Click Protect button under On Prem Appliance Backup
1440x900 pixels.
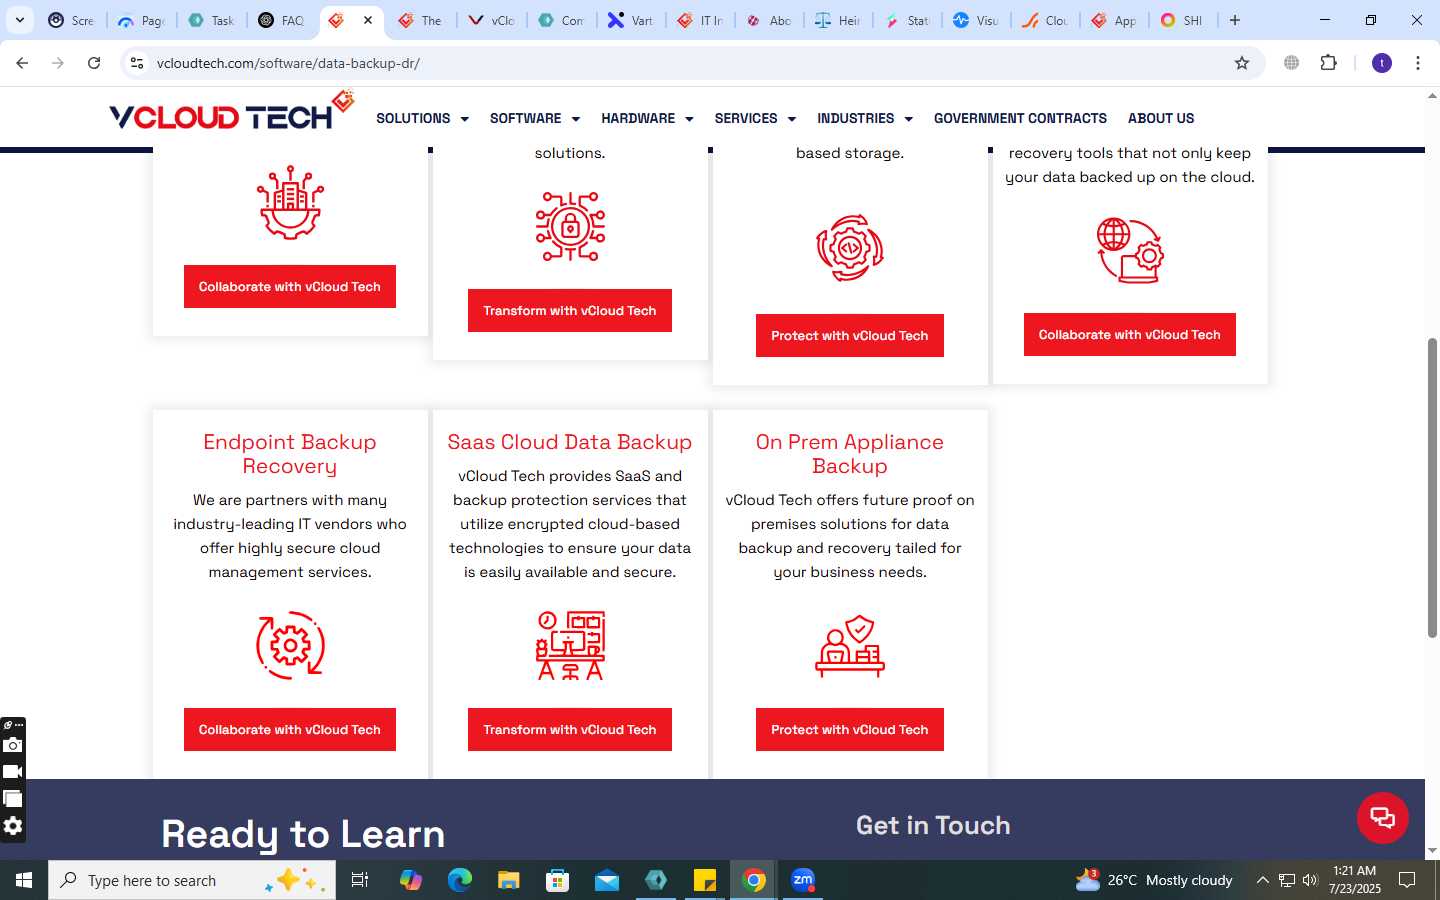point(850,729)
